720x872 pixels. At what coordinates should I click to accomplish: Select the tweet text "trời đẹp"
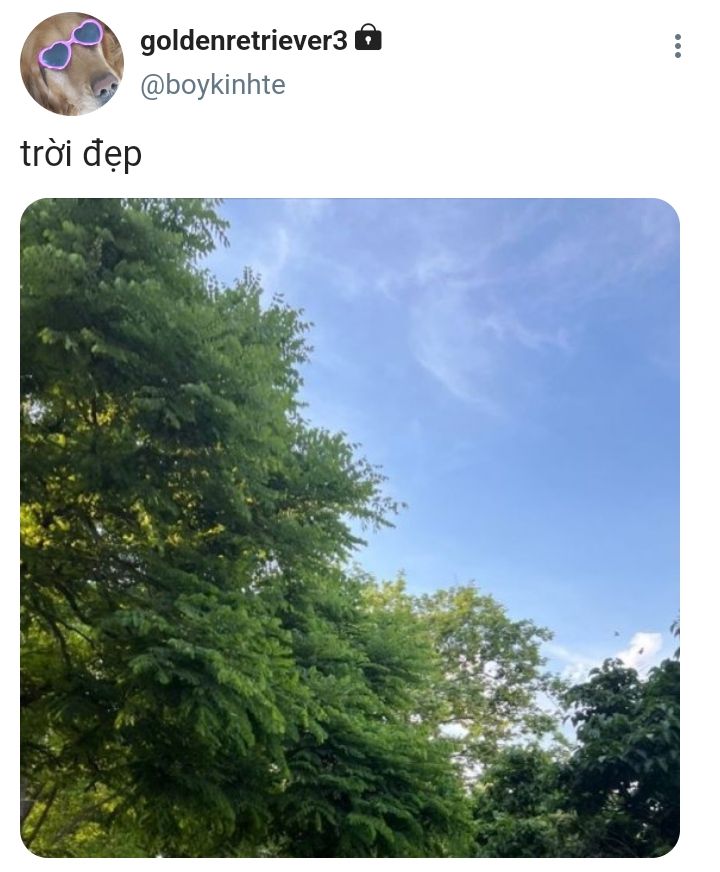click(x=81, y=153)
